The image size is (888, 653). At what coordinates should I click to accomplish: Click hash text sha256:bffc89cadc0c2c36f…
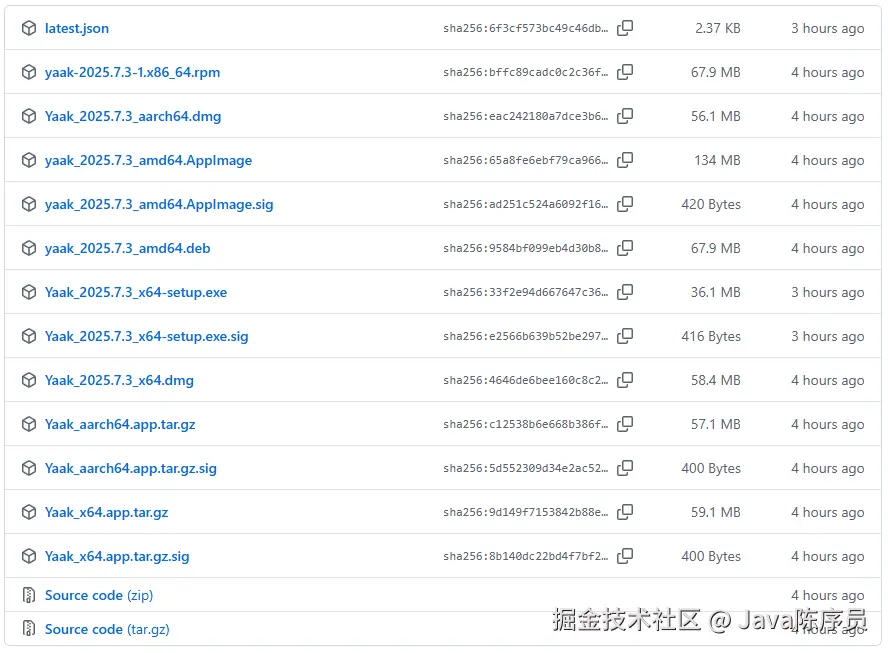(526, 72)
